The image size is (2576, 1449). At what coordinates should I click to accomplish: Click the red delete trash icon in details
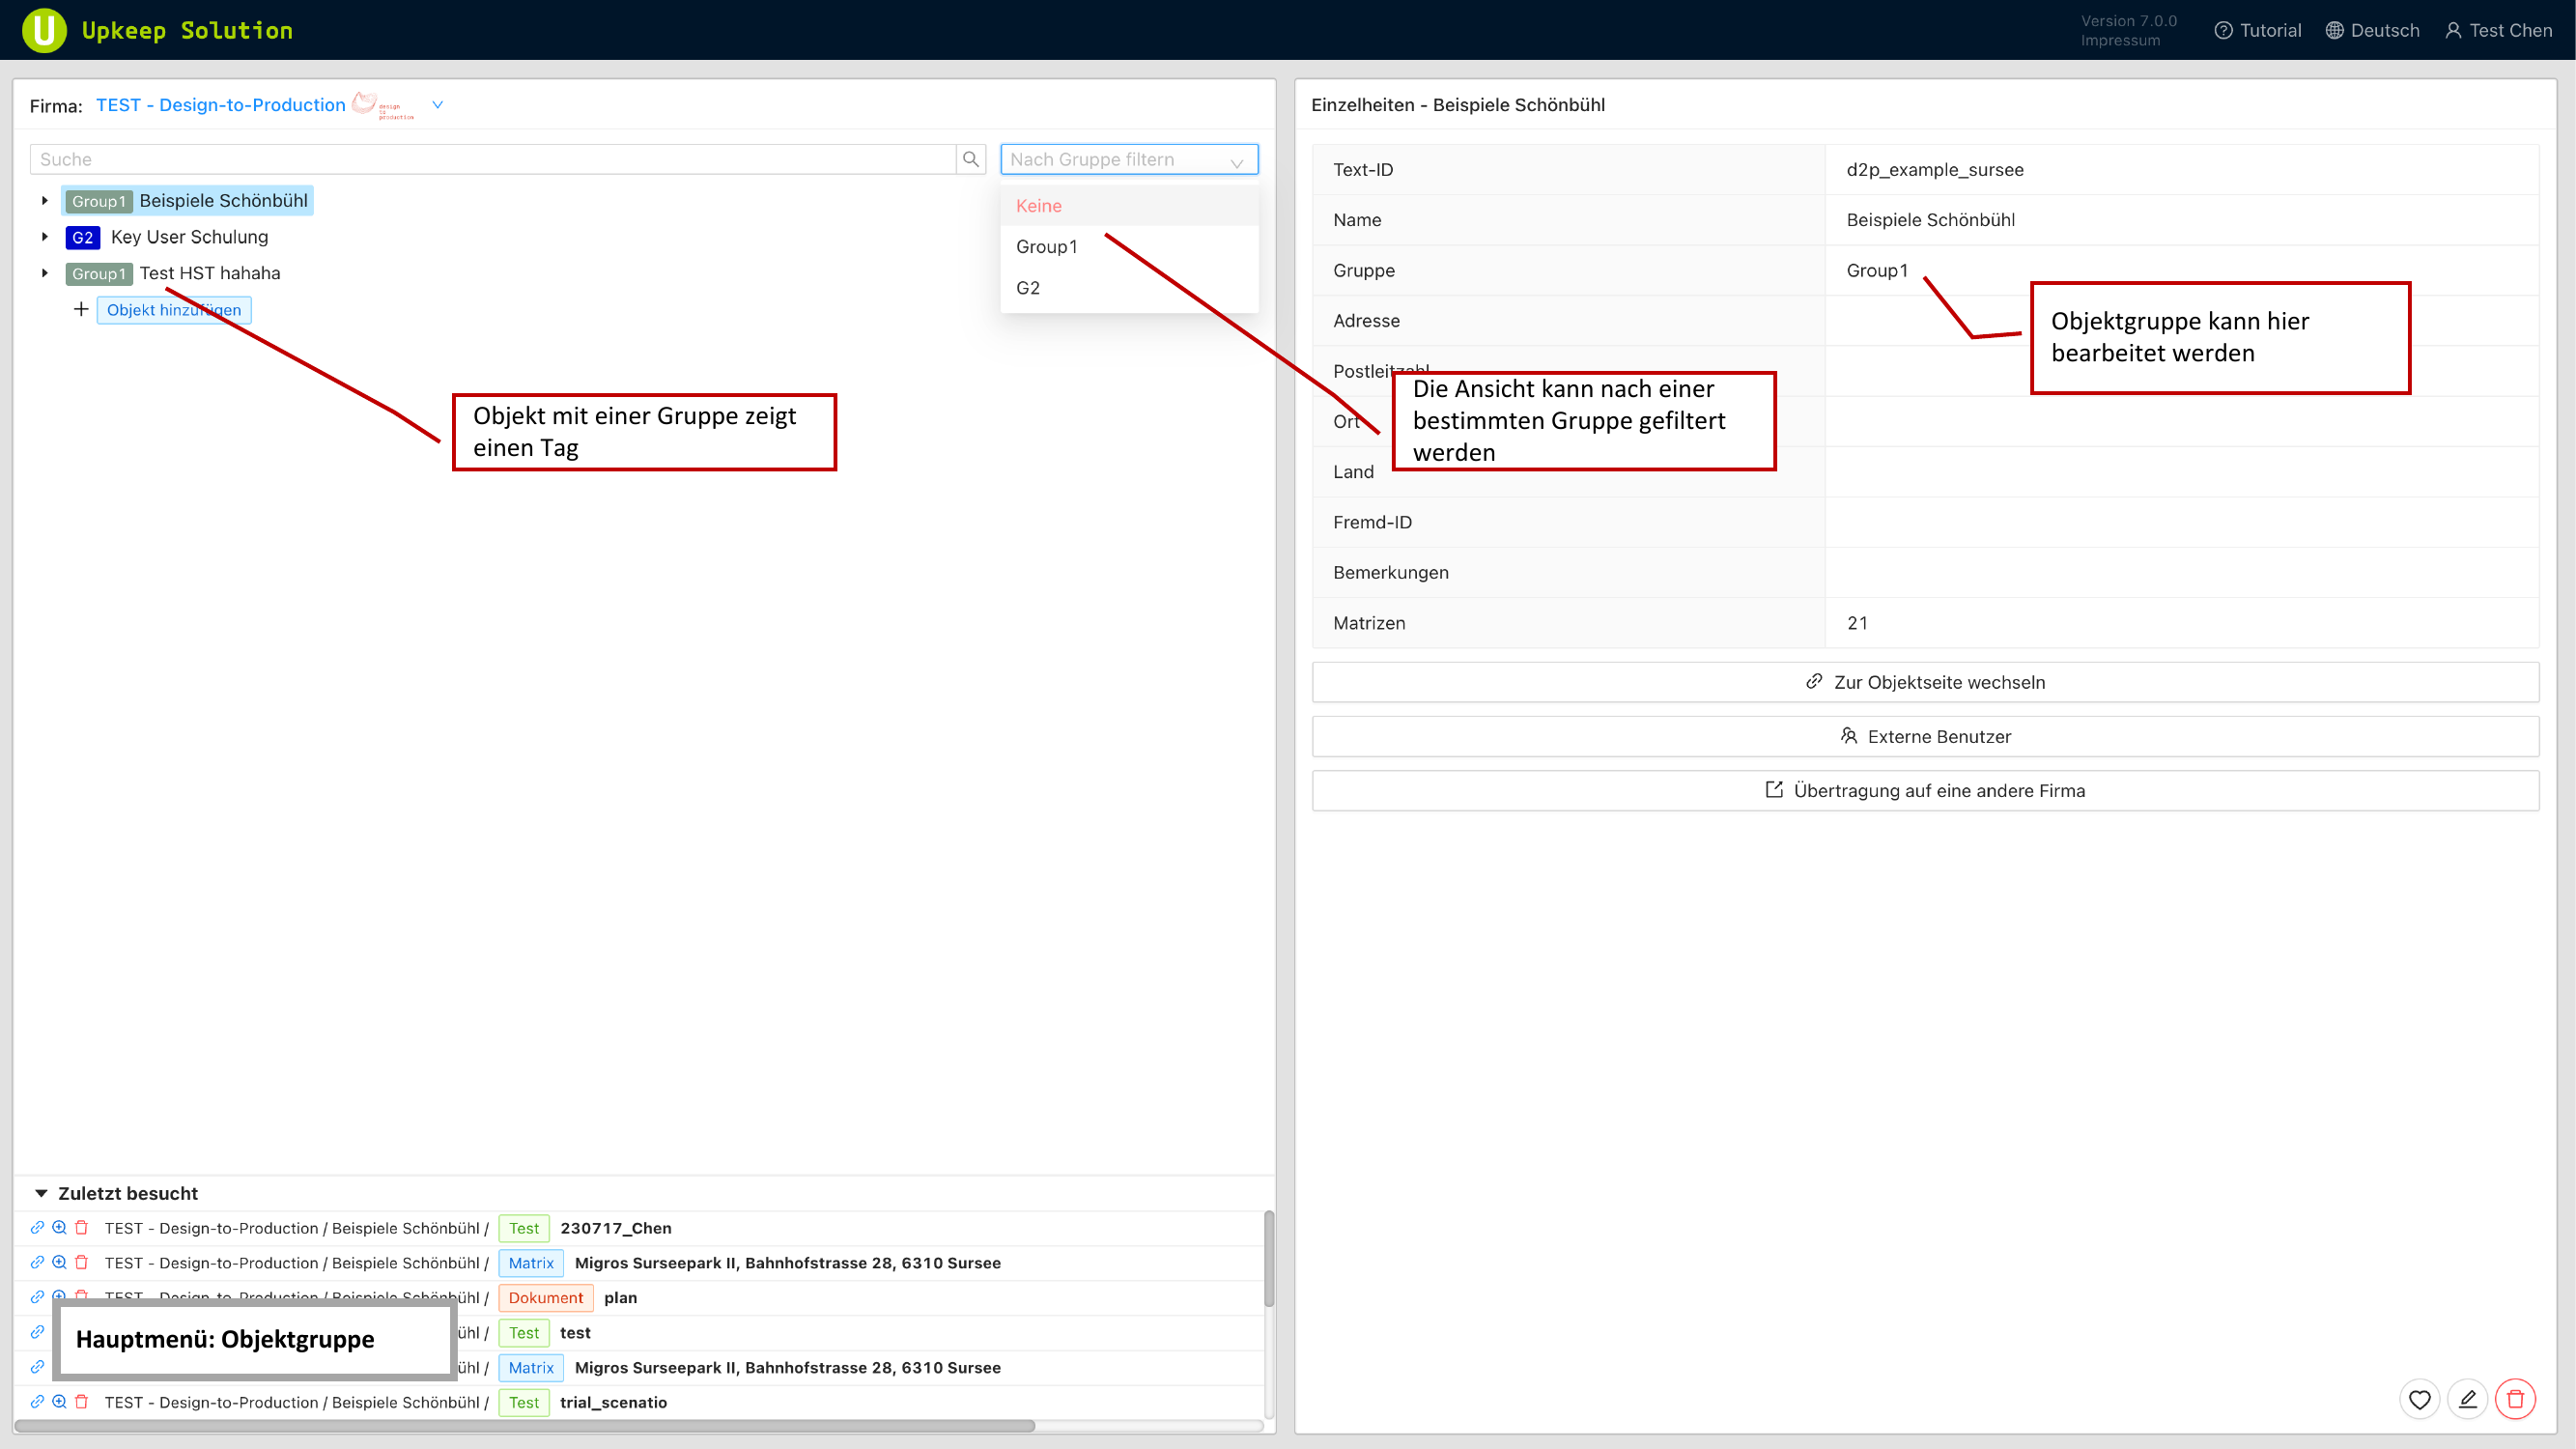2515,1399
